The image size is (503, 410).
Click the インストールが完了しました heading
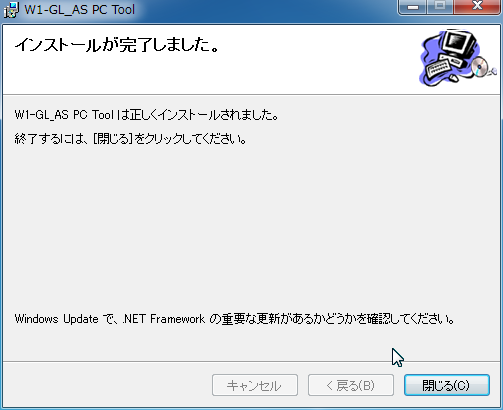(x=117, y=45)
